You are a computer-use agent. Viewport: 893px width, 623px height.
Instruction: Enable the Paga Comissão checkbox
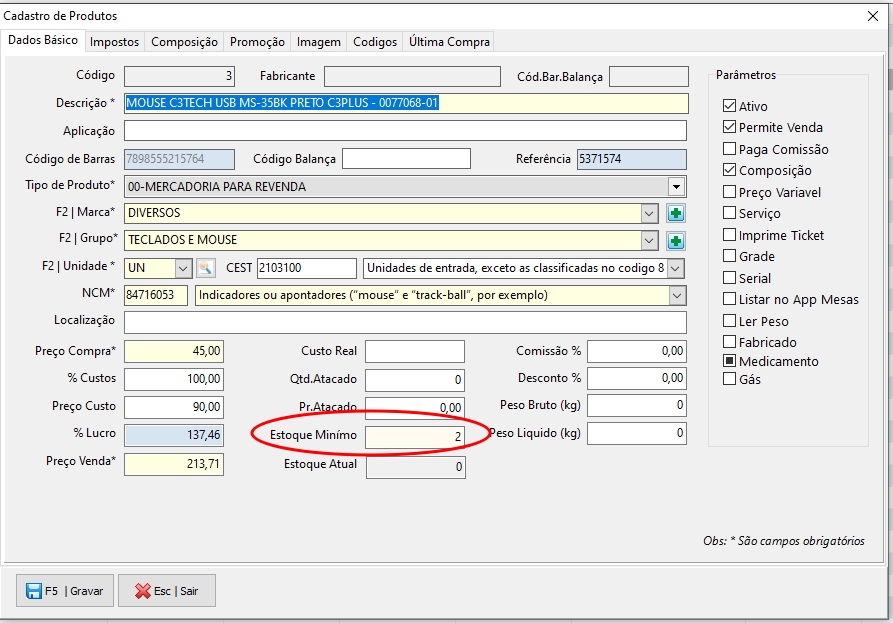pyautogui.click(x=729, y=149)
